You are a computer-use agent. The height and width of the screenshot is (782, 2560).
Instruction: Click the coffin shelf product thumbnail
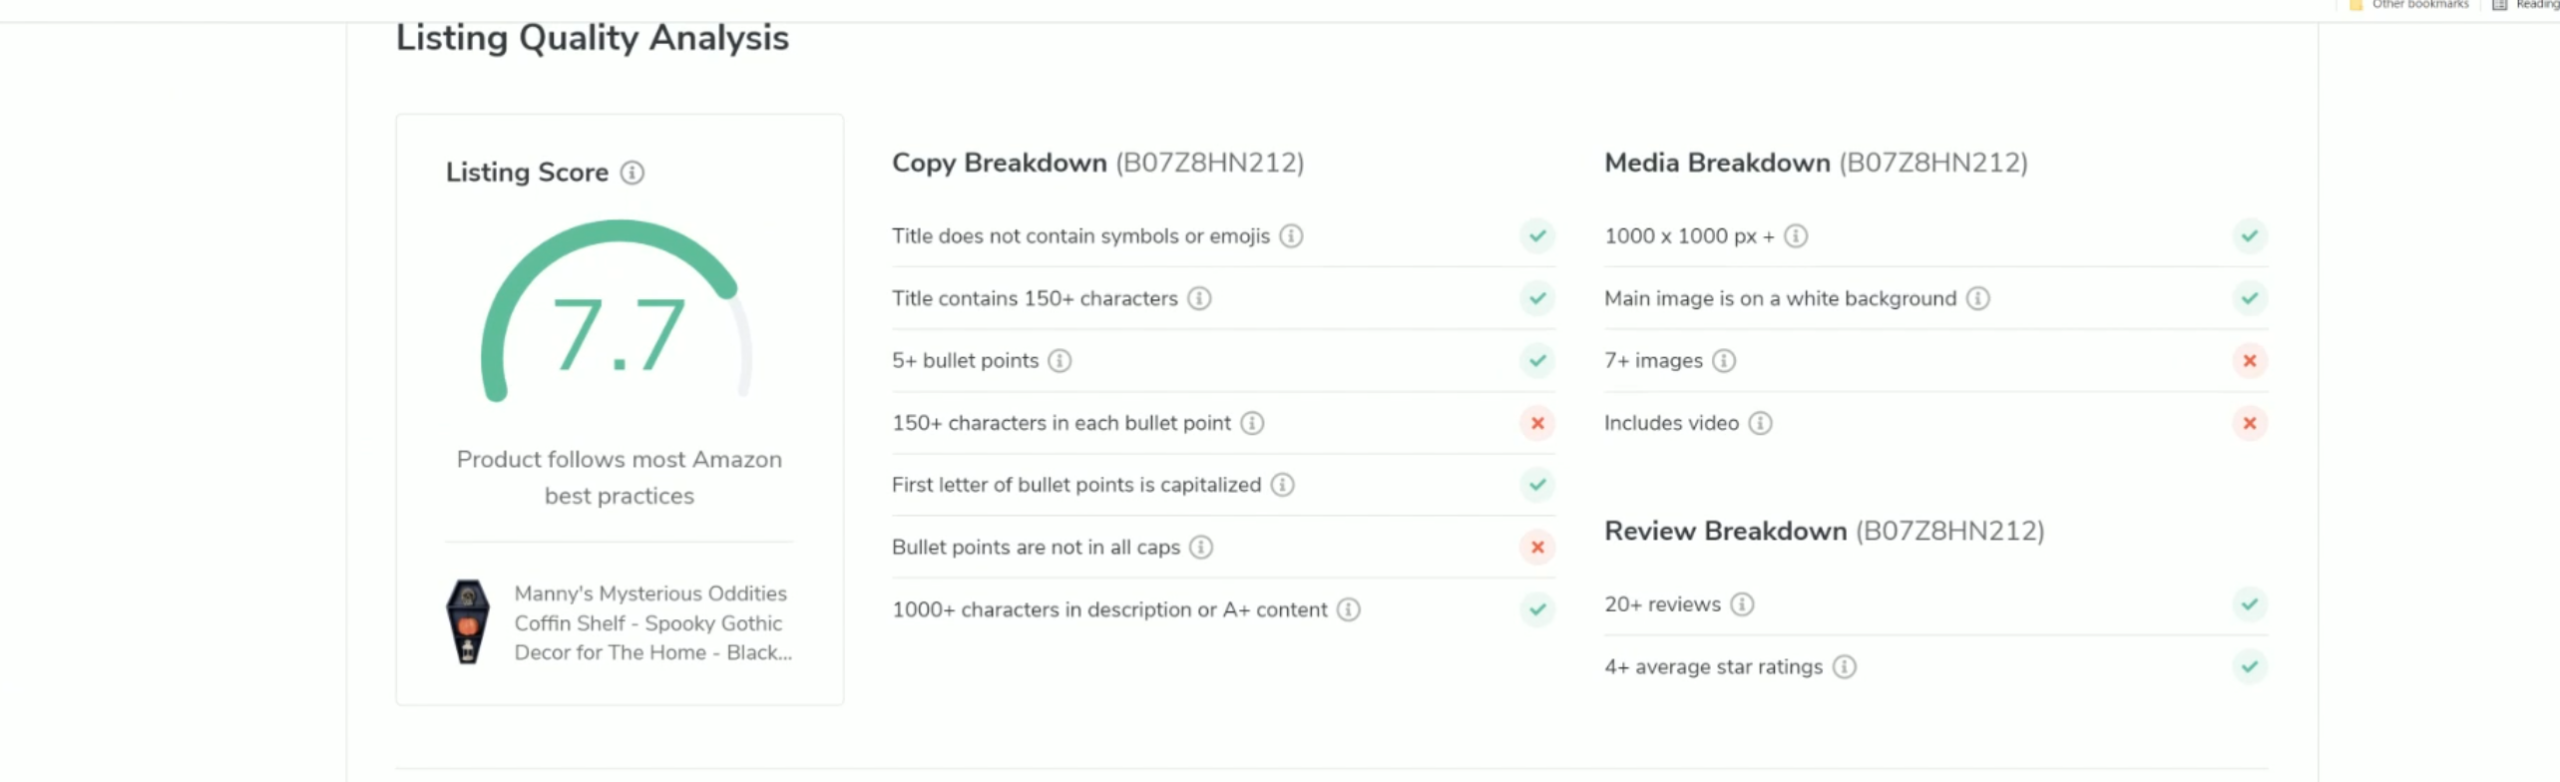[467, 622]
